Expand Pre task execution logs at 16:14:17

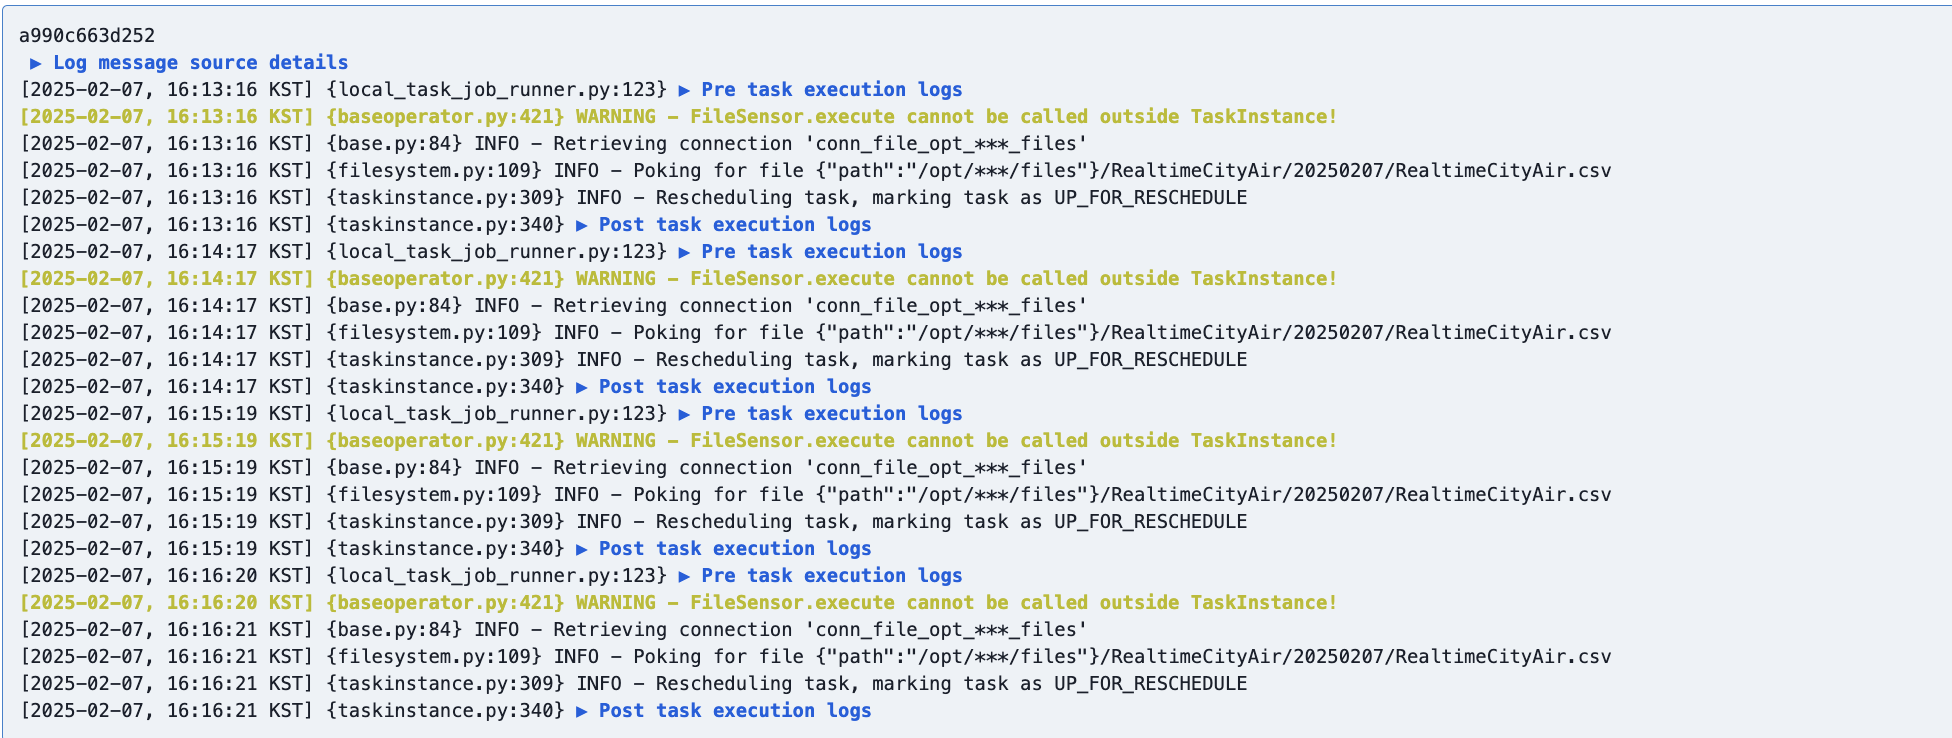coord(820,252)
